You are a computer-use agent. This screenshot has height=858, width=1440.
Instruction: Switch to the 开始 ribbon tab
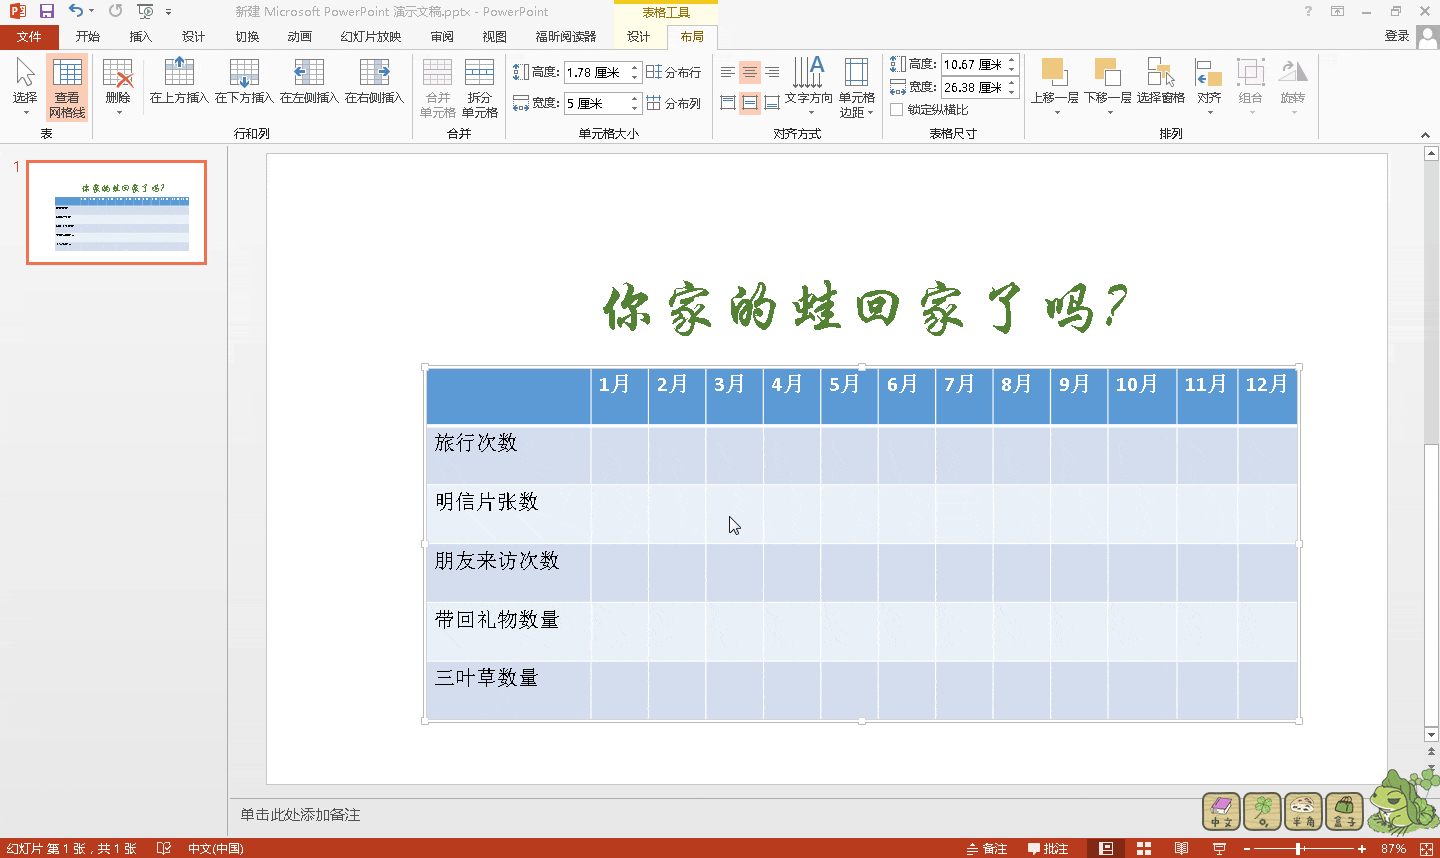tap(88, 35)
